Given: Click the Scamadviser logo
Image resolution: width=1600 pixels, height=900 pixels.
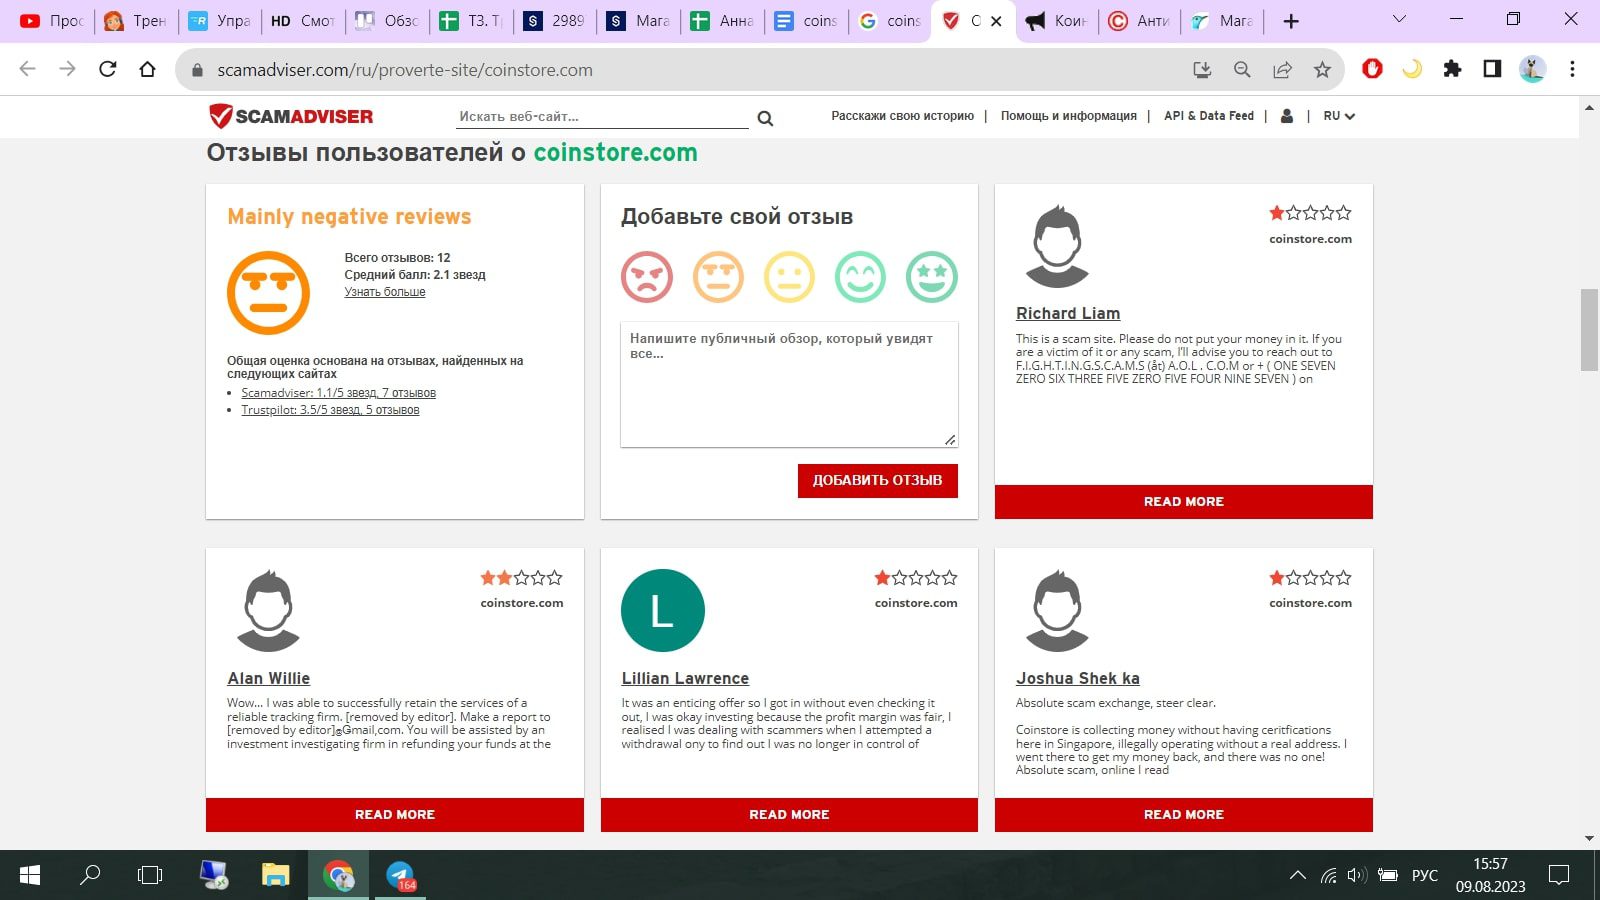Looking at the screenshot, I should click(x=291, y=116).
